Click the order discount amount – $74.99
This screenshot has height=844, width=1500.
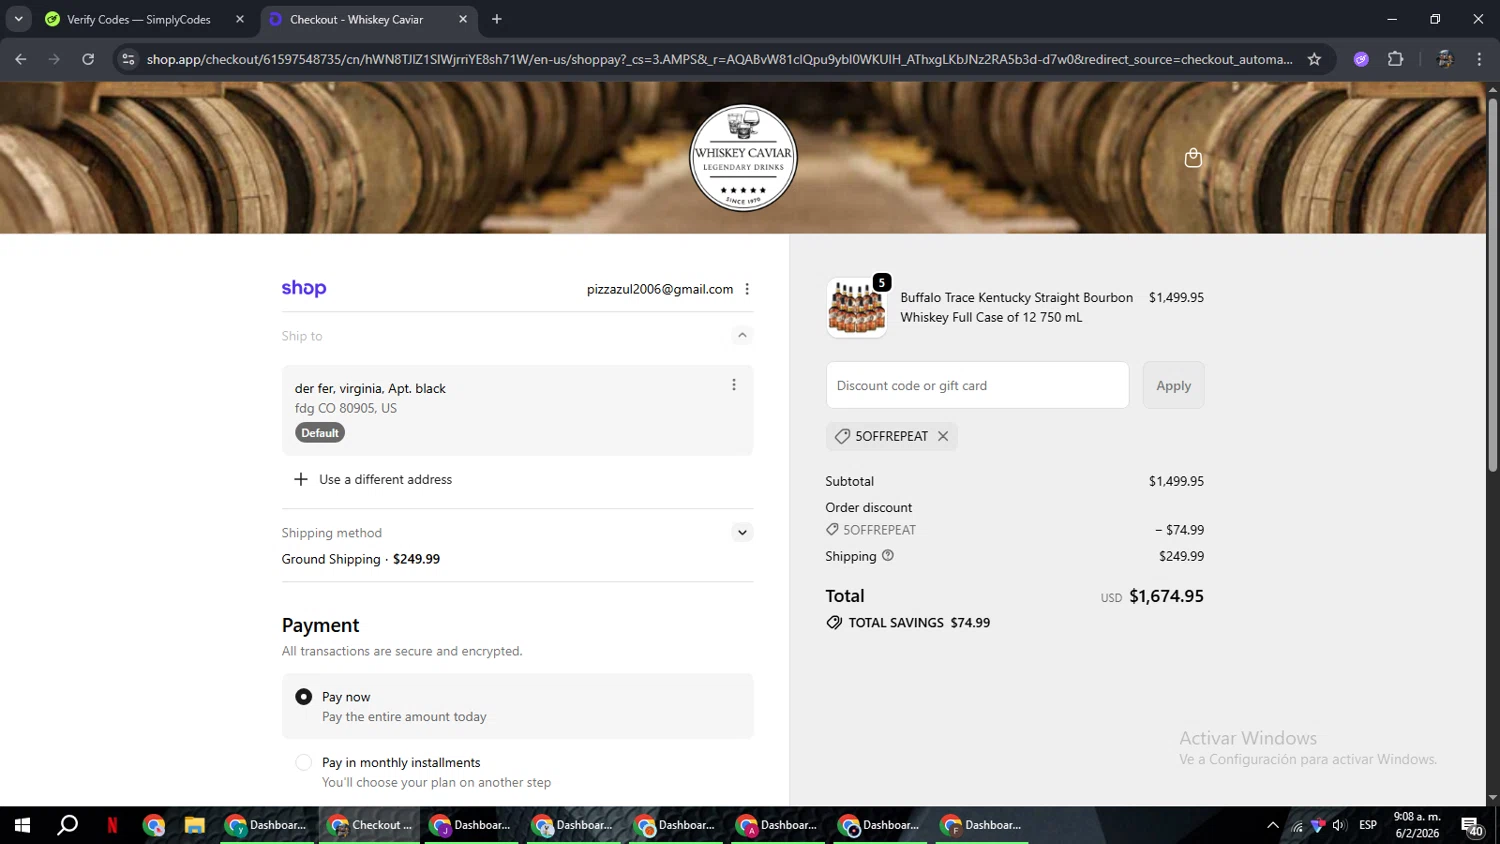[x=1179, y=530]
